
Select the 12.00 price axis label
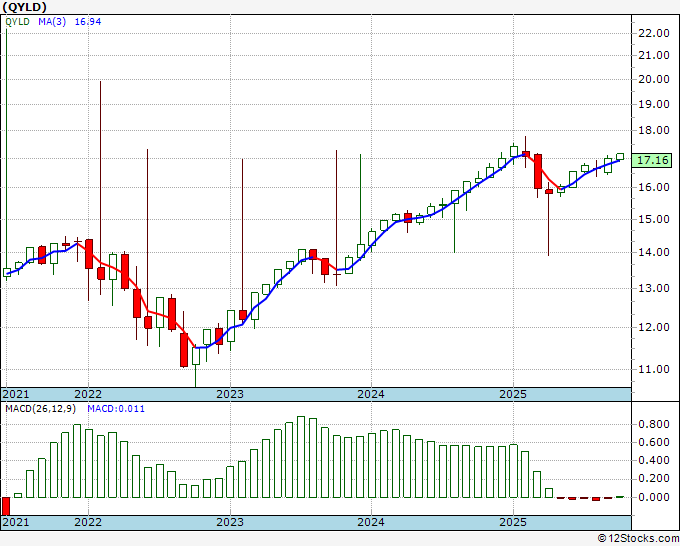tap(654, 327)
